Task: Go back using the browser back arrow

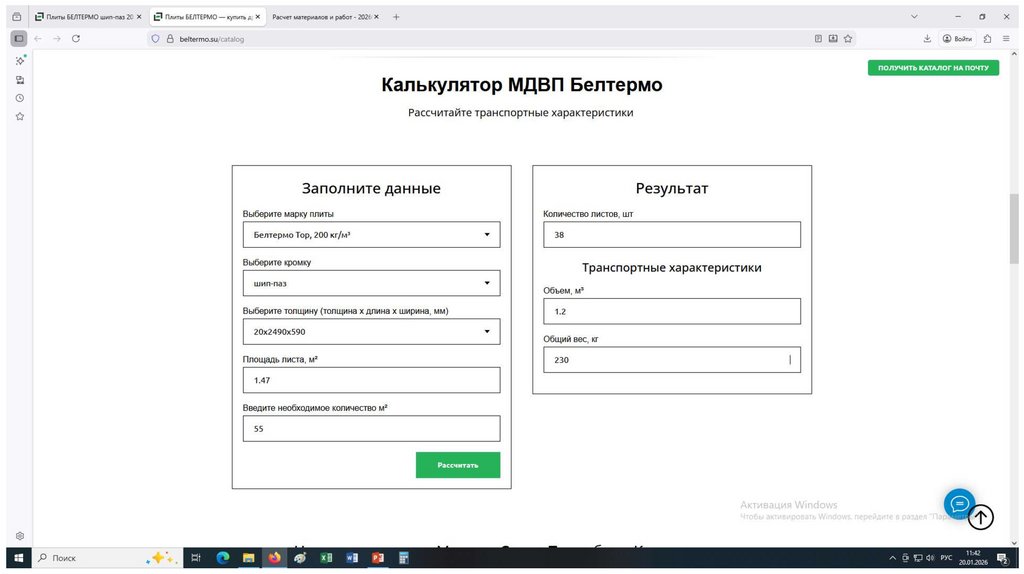Action: click(38, 39)
